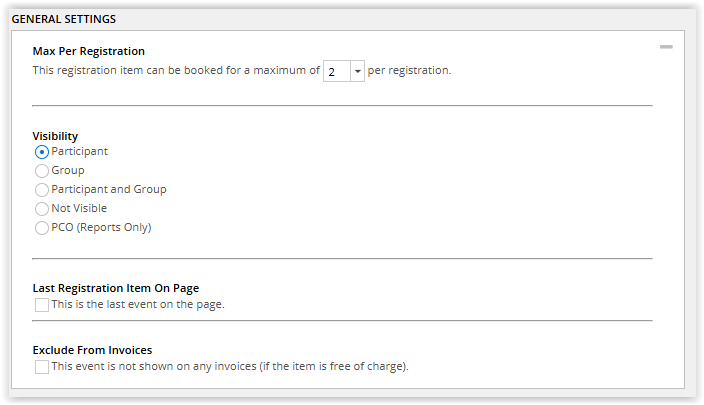
Task: Click the Max Per Registration heading
Action: [x=88, y=51]
